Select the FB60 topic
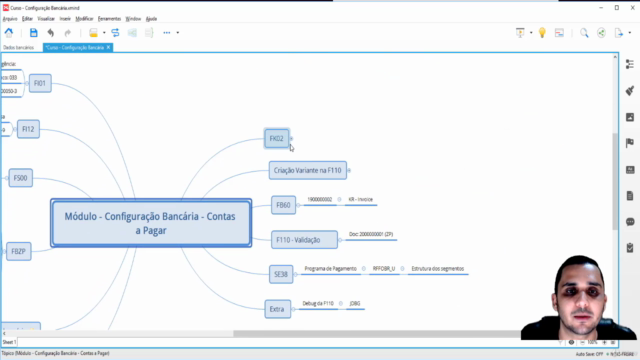The image size is (640, 360). [283, 205]
